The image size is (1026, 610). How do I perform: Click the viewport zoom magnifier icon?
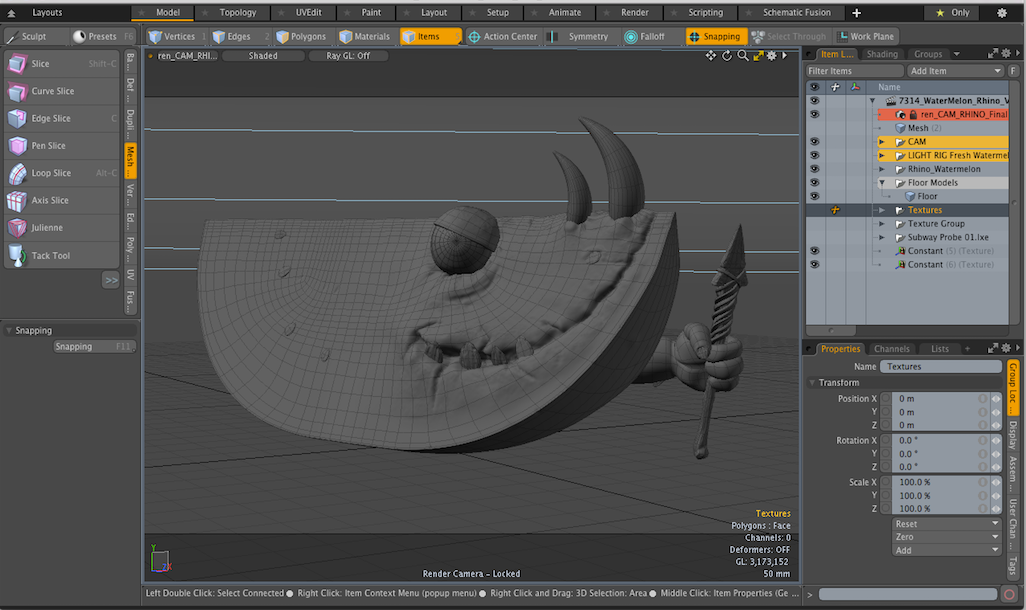(743, 56)
